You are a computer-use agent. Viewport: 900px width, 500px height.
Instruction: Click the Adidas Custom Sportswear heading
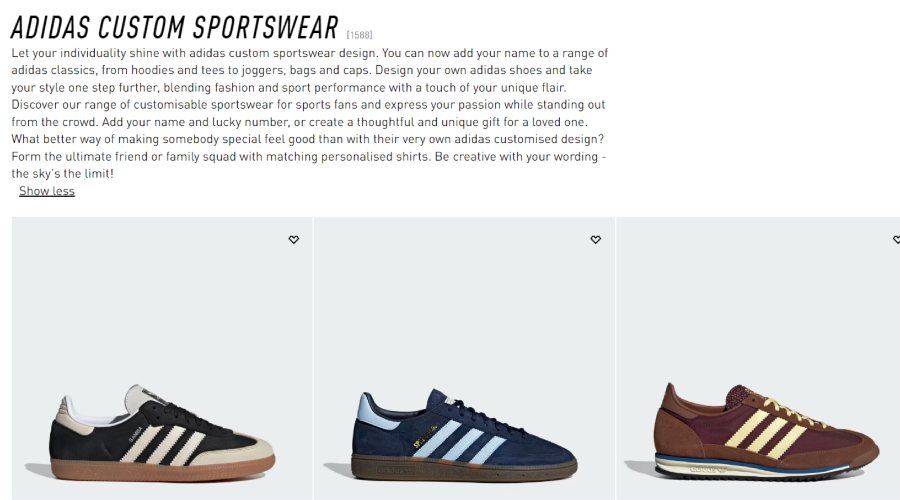pyautogui.click(x=174, y=27)
